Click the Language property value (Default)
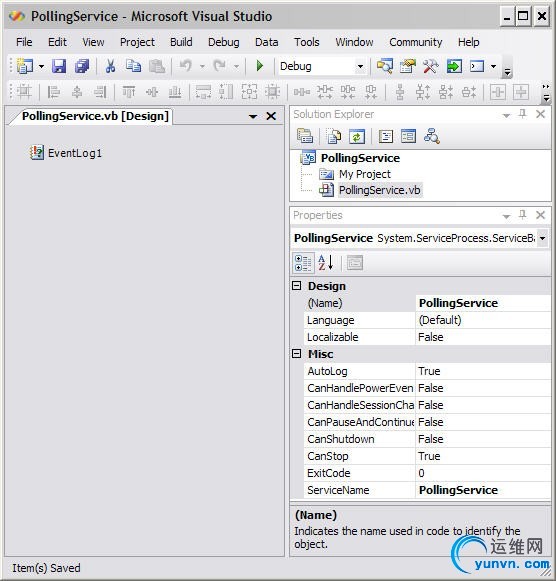Viewport: 556px width, 581px height. [483, 320]
